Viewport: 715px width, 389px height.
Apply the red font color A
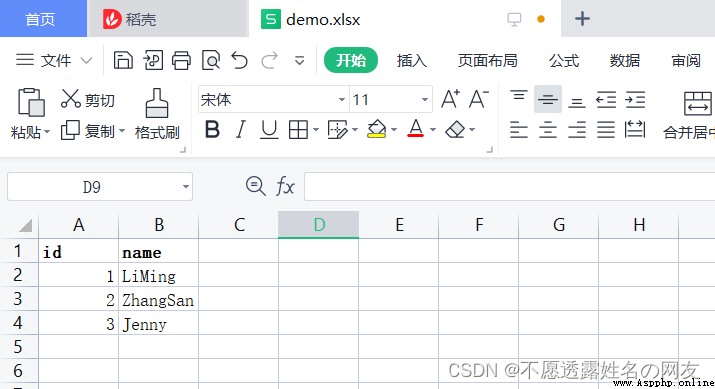click(x=415, y=129)
